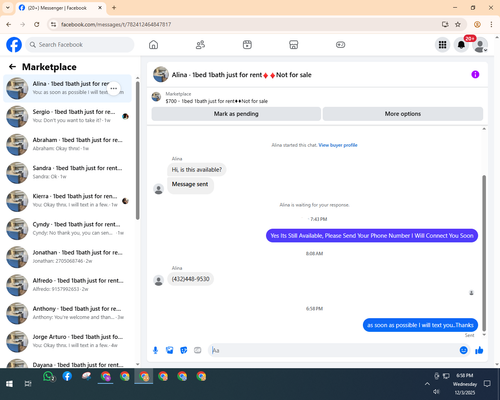Open the account profile avatar menu
This screenshot has height=400, width=500.
click(480, 45)
